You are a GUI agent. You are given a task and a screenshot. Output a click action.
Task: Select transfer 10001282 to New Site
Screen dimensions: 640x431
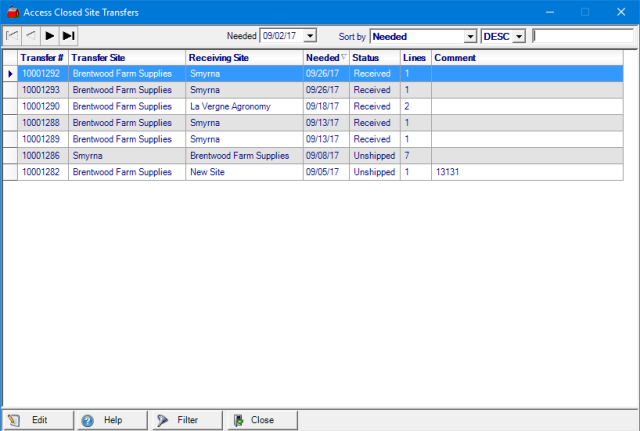[41, 172]
